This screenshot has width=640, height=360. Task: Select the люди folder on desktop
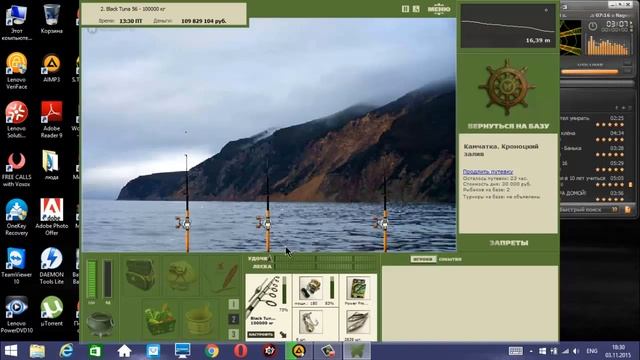tap(51, 165)
